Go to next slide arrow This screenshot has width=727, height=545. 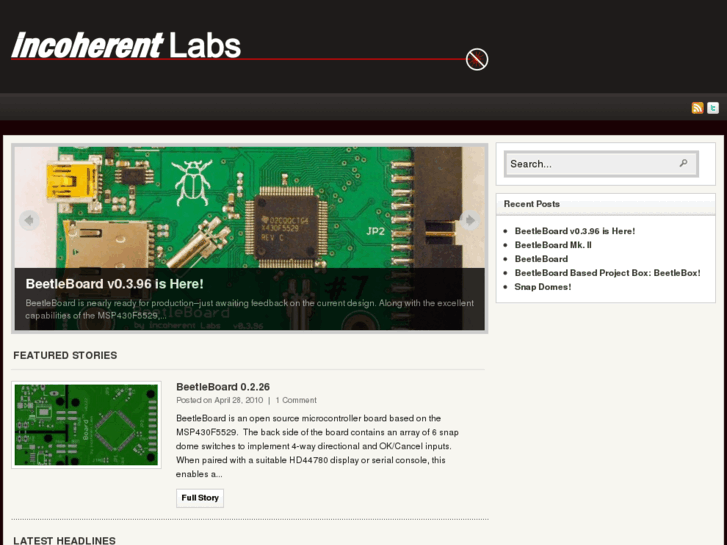coord(470,220)
